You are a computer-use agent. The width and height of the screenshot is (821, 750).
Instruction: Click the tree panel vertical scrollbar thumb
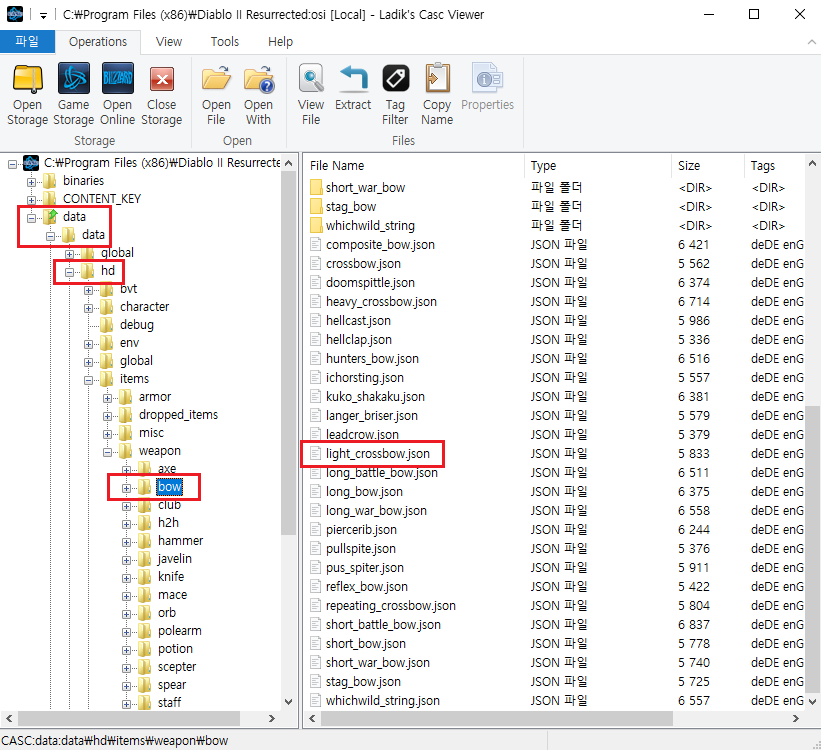point(289,353)
